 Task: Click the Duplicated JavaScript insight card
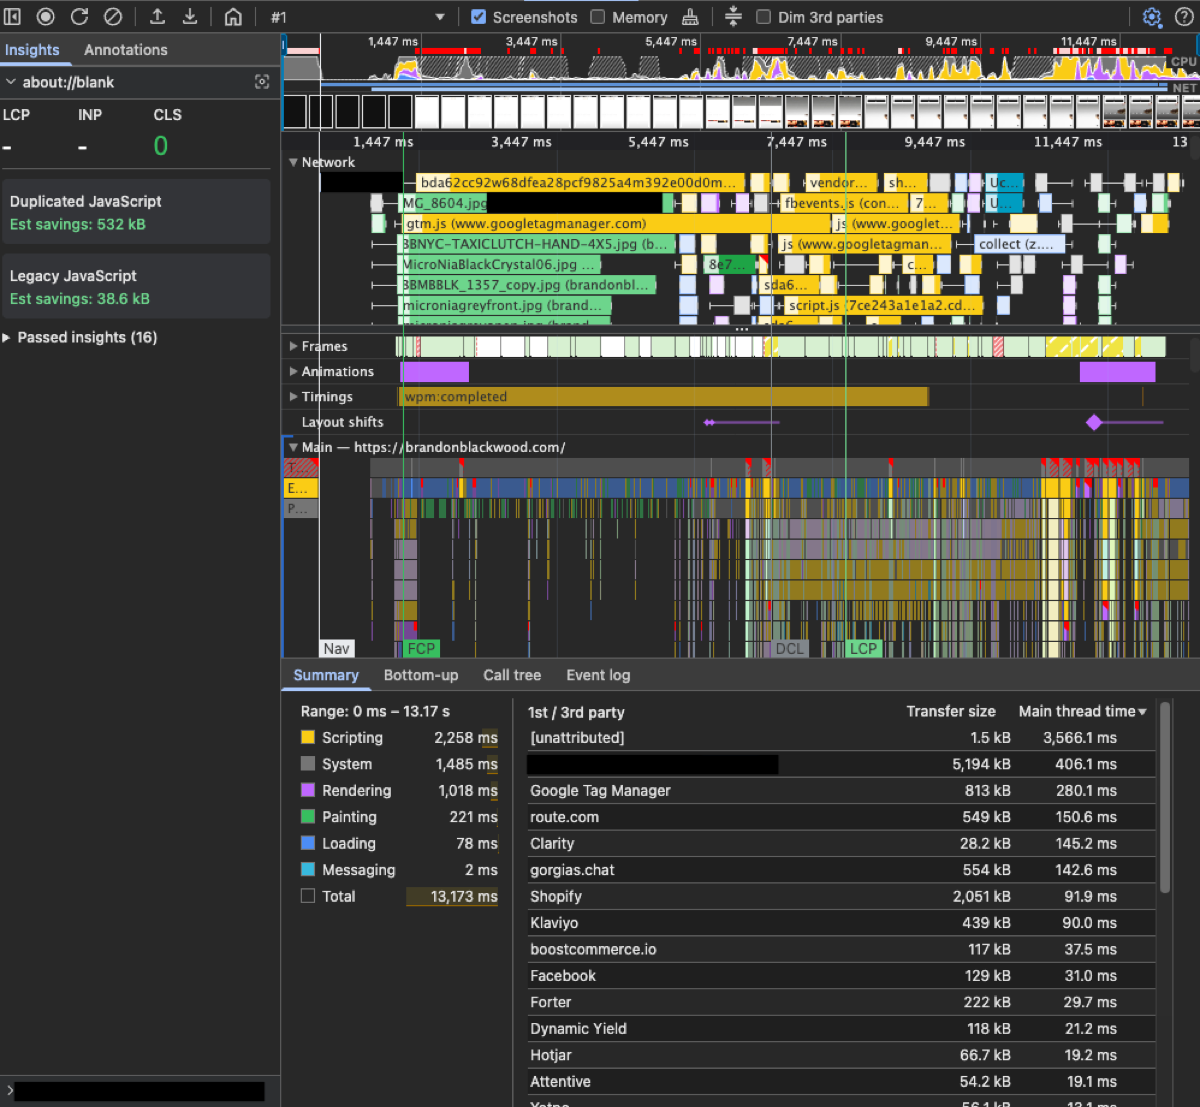click(136, 211)
